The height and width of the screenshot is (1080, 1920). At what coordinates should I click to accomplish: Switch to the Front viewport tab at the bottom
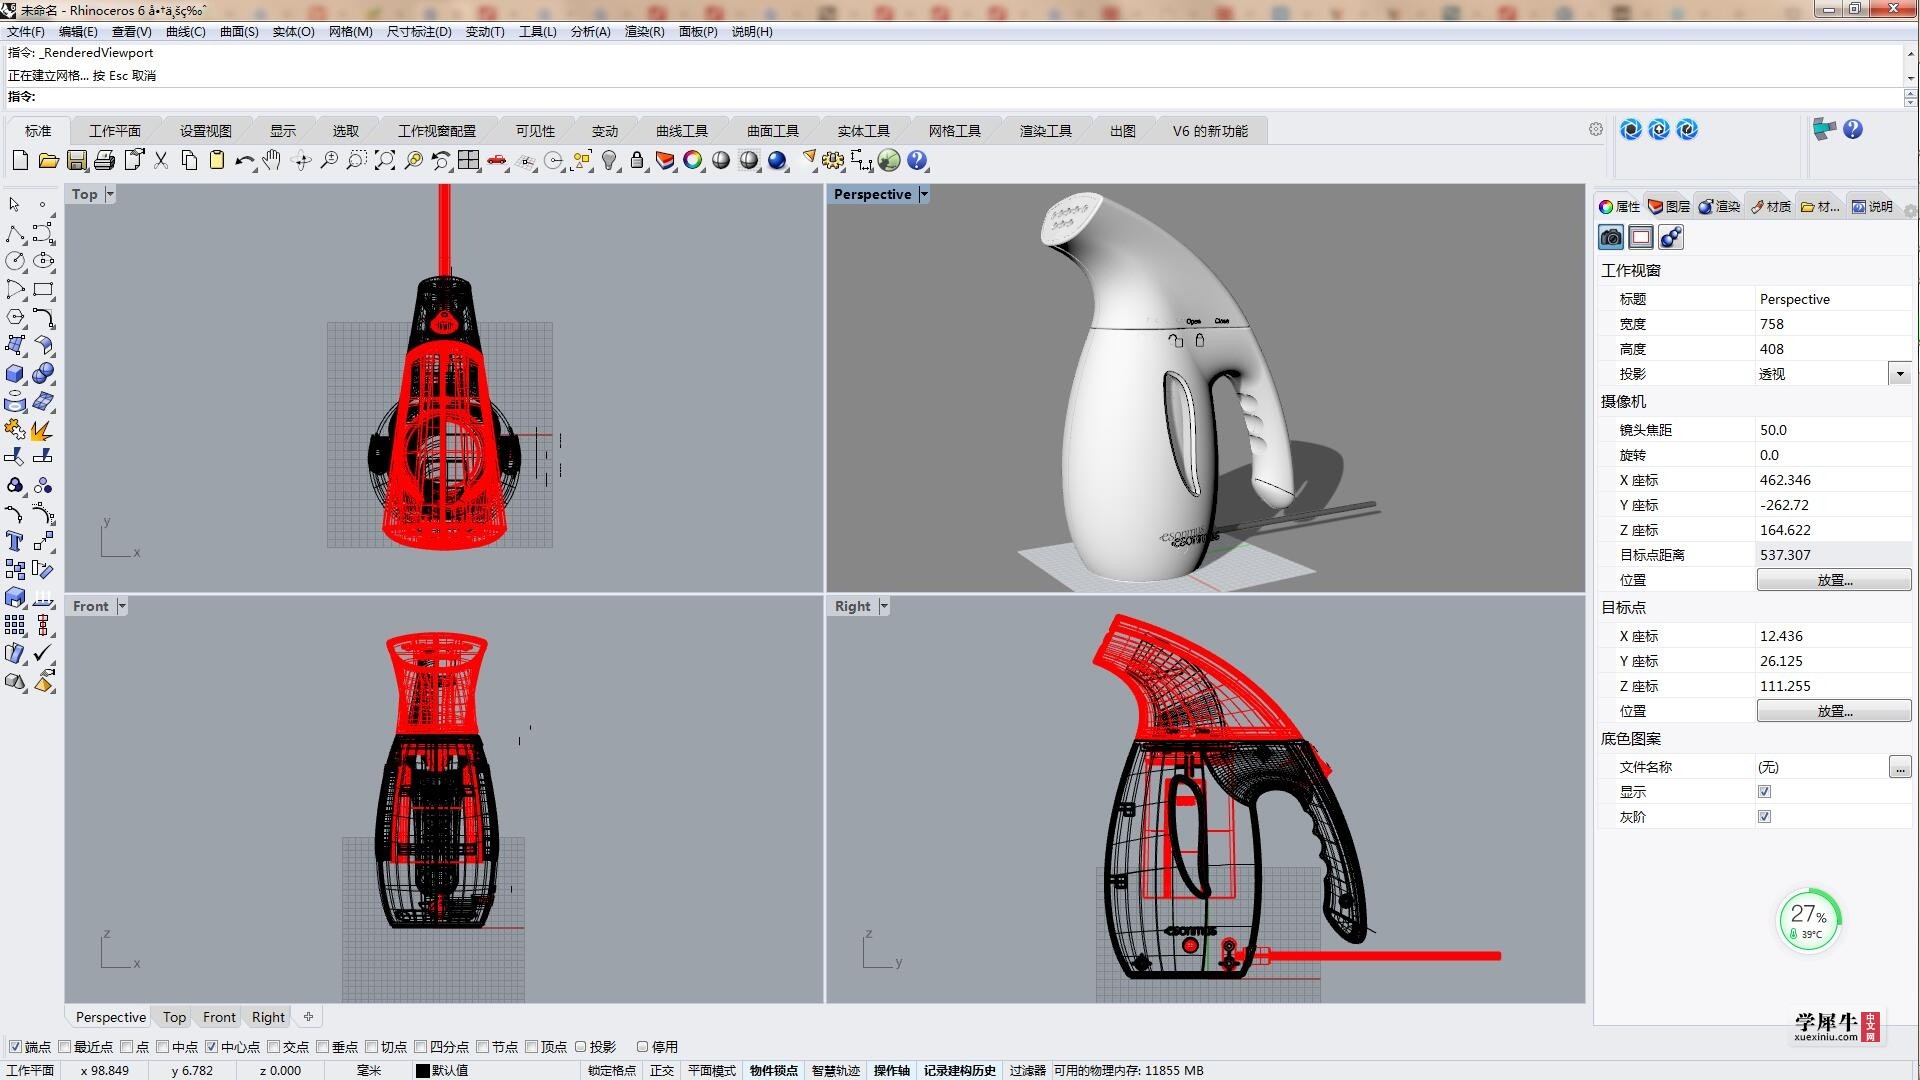point(219,1017)
